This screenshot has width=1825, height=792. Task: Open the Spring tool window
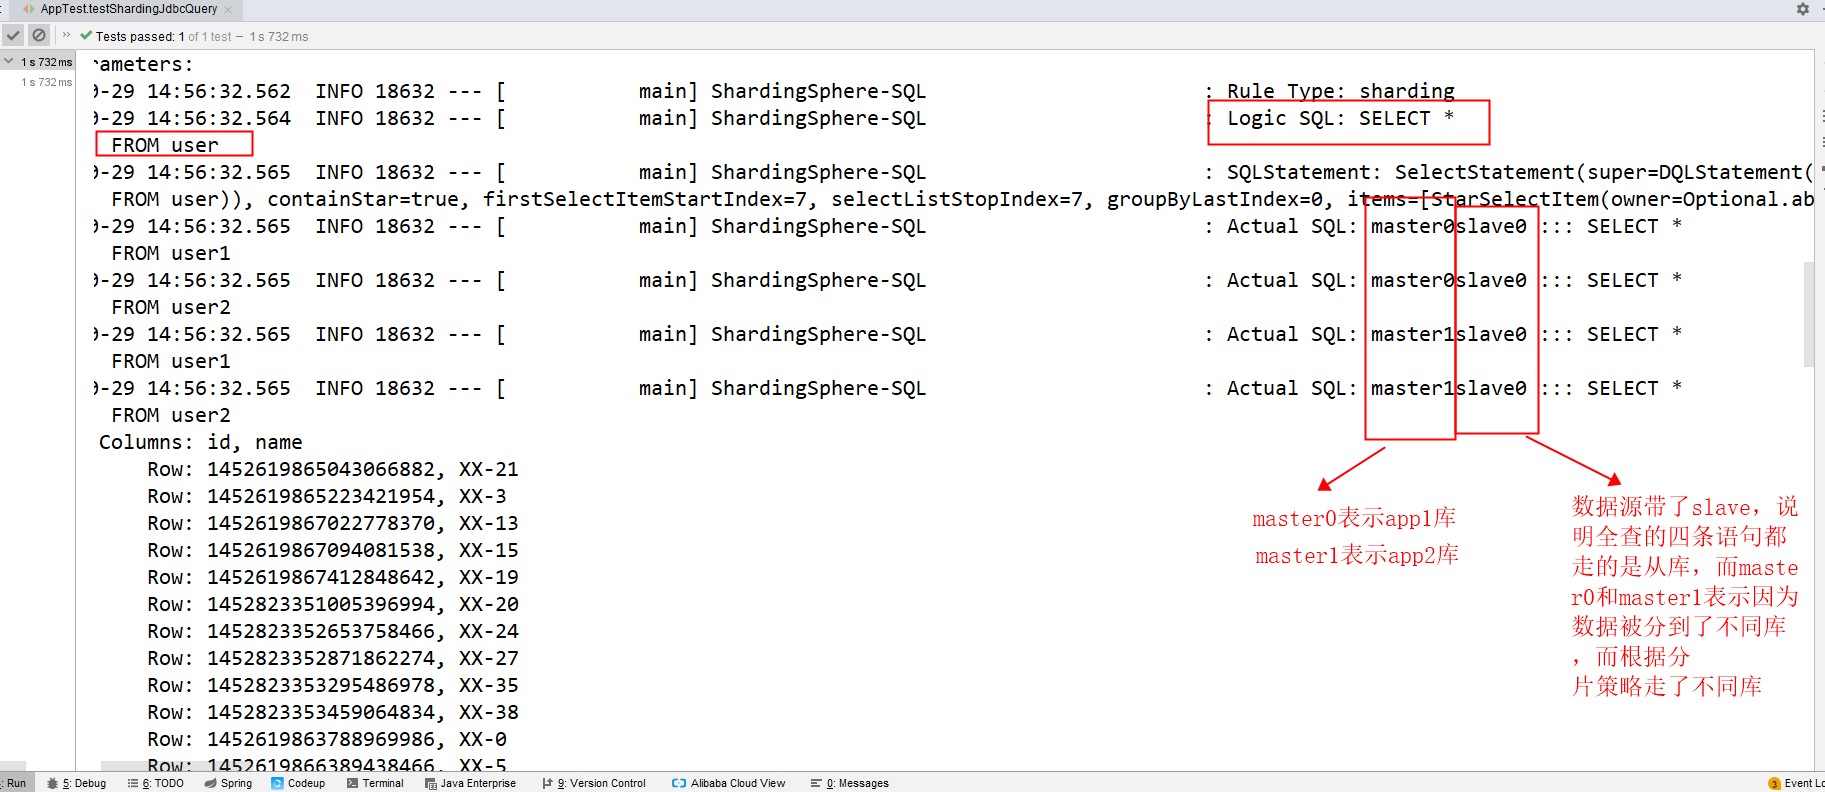(x=228, y=783)
